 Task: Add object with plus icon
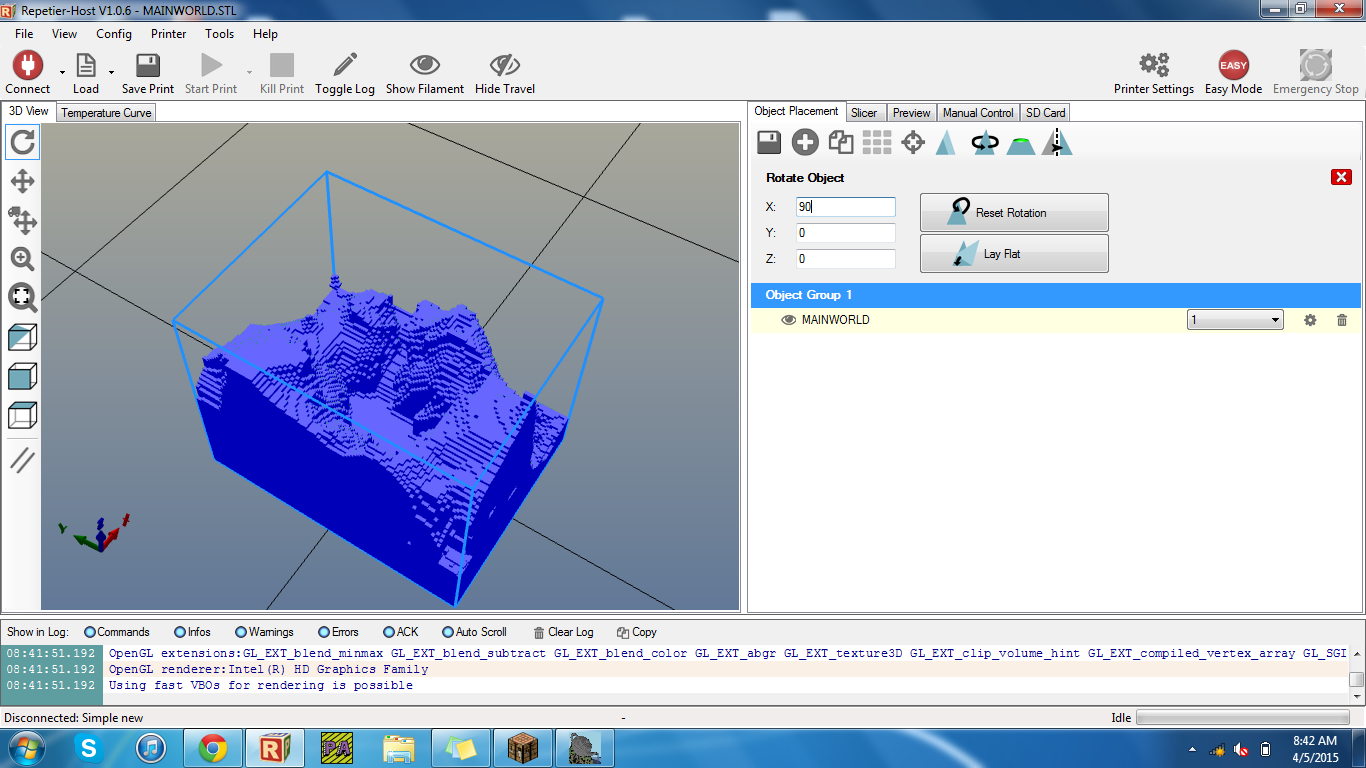[x=805, y=142]
